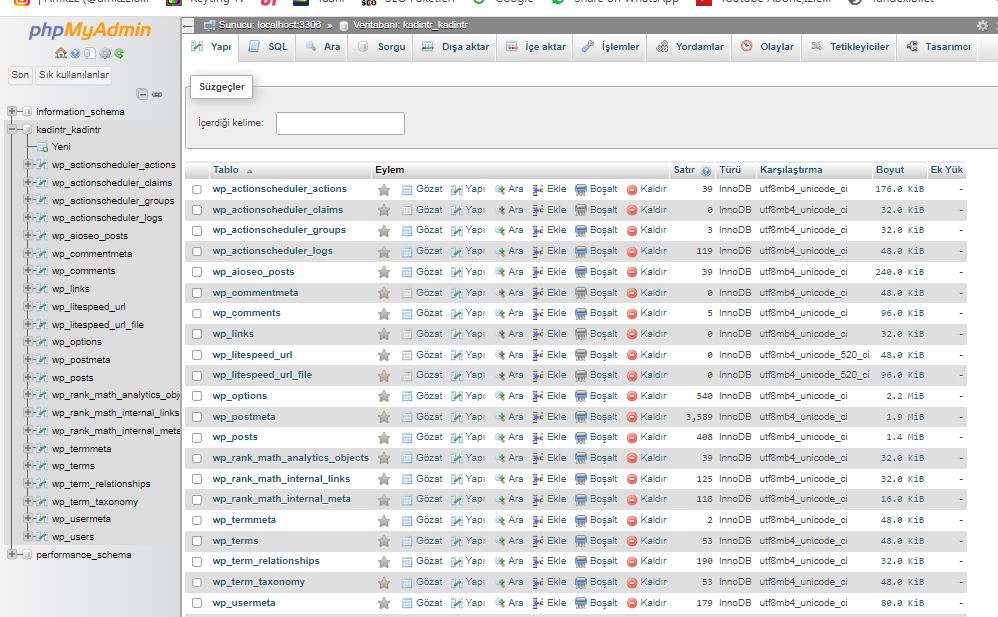
Task: Favorite star for wp_options row
Action: [x=384, y=396]
